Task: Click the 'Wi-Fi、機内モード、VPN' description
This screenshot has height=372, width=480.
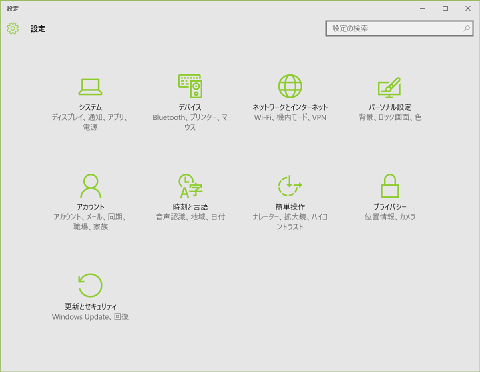Action: click(x=290, y=117)
